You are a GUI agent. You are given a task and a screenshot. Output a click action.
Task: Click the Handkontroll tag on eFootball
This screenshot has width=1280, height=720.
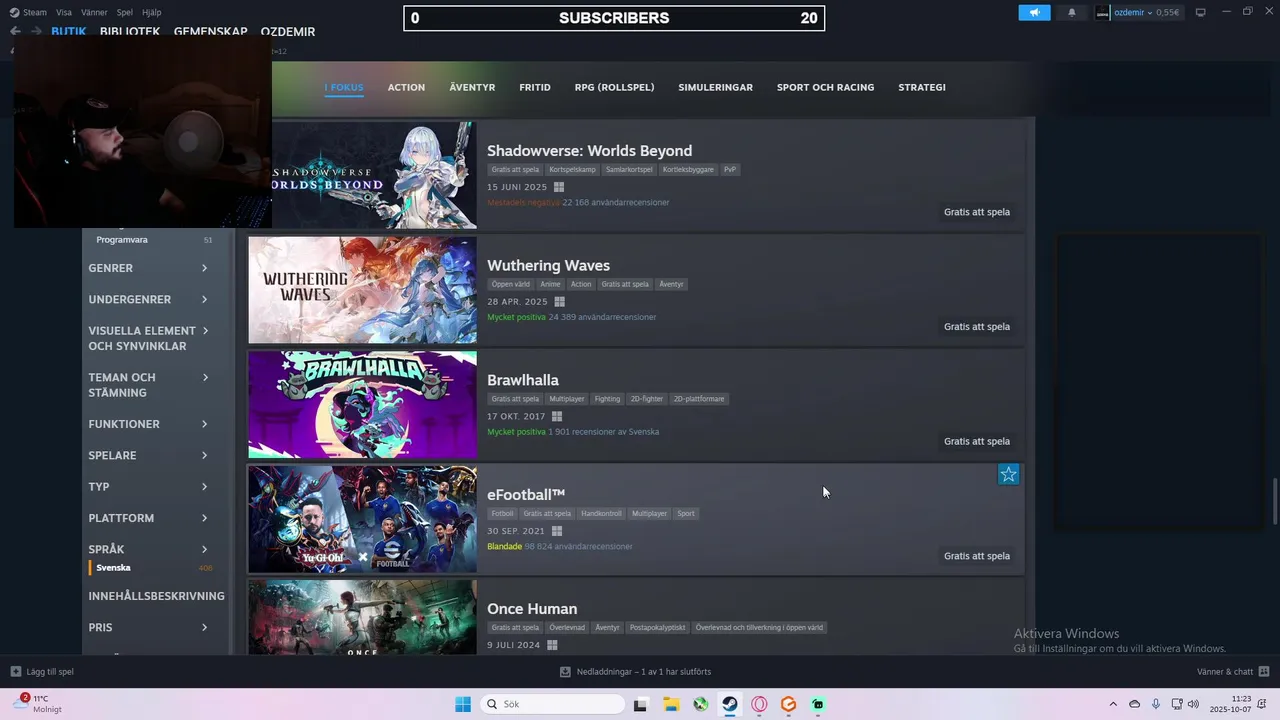pos(601,514)
